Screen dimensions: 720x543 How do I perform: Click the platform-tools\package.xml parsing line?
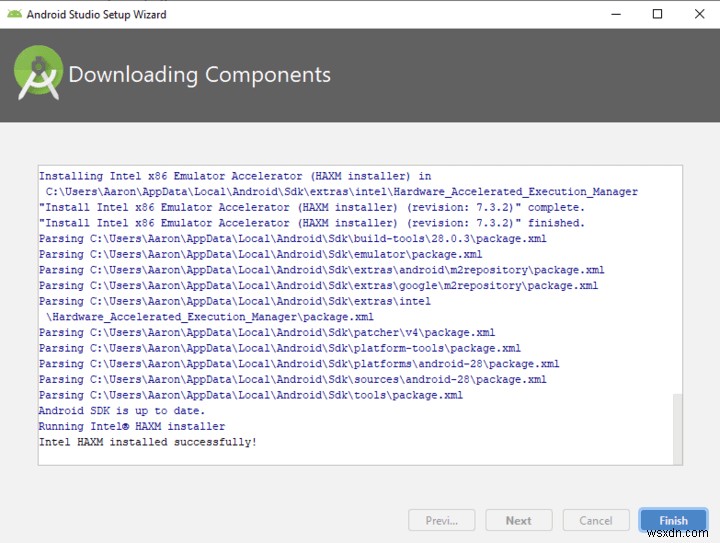click(279, 348)
